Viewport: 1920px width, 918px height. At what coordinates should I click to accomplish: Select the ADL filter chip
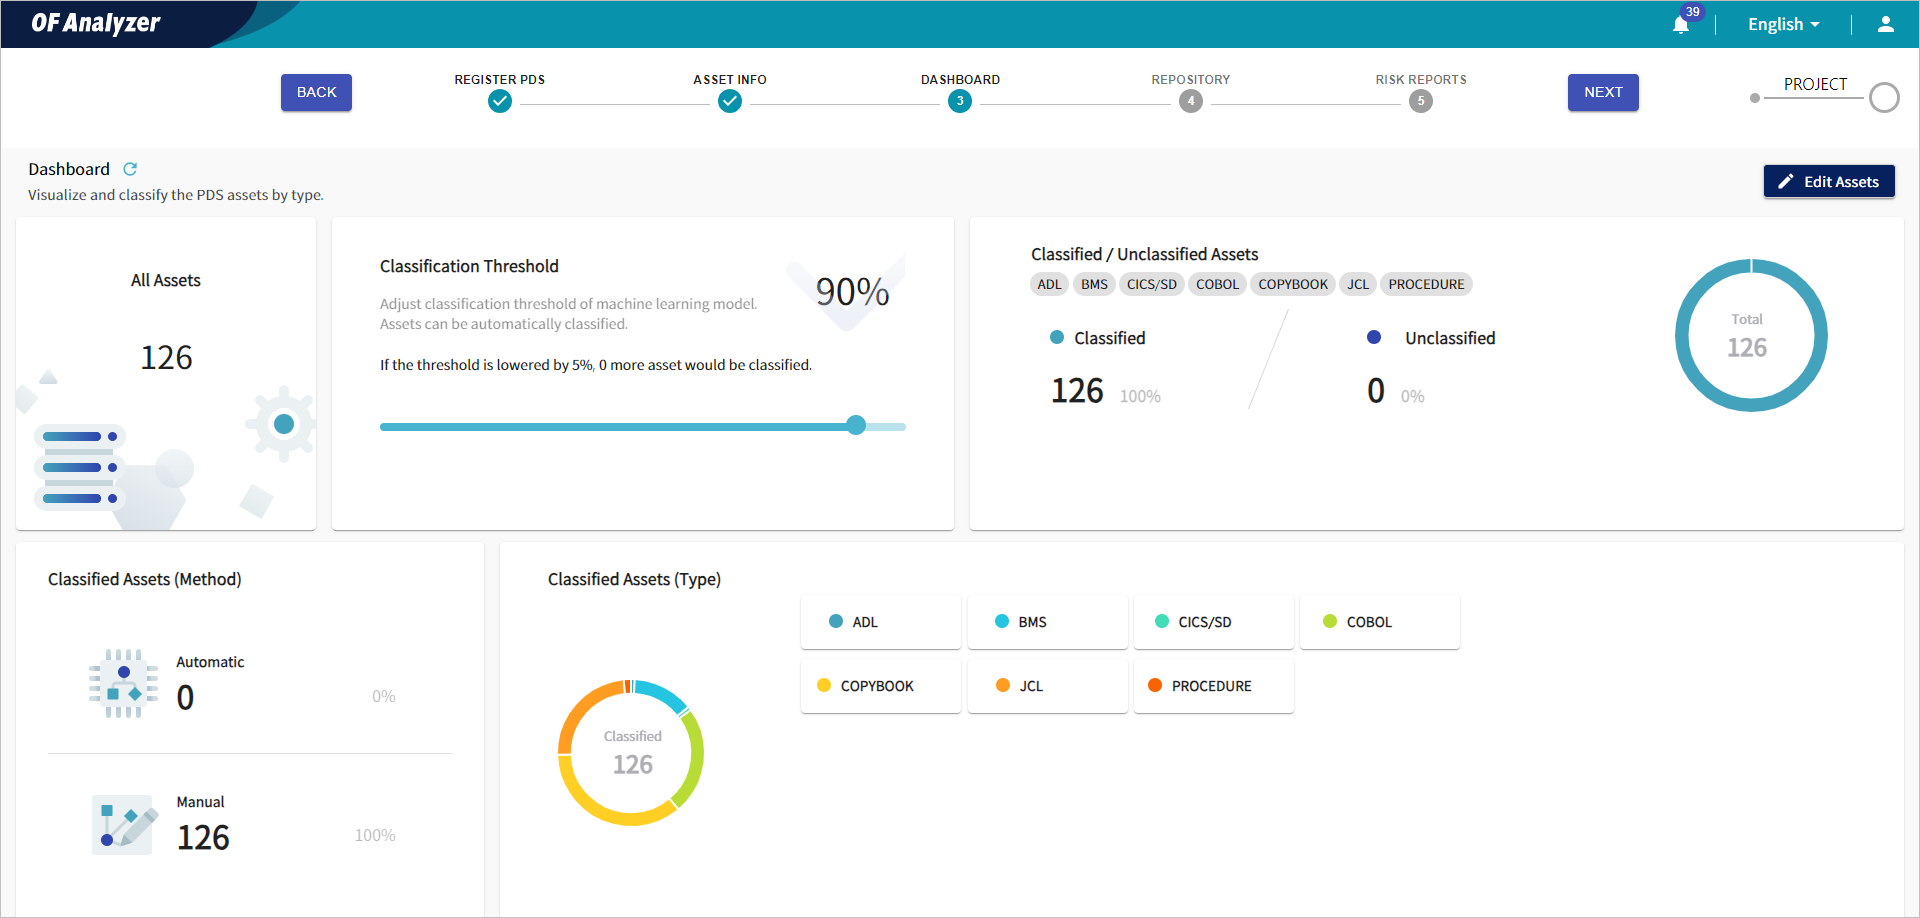pos(1049,284)
